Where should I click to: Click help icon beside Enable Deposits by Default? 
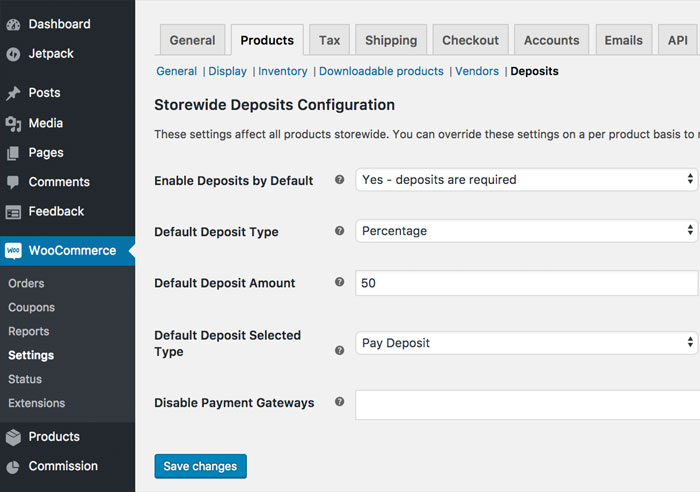pos(339,180)
